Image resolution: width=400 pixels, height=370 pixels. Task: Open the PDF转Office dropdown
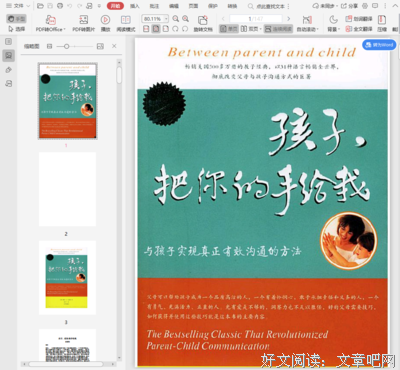(x=51, y=24)
